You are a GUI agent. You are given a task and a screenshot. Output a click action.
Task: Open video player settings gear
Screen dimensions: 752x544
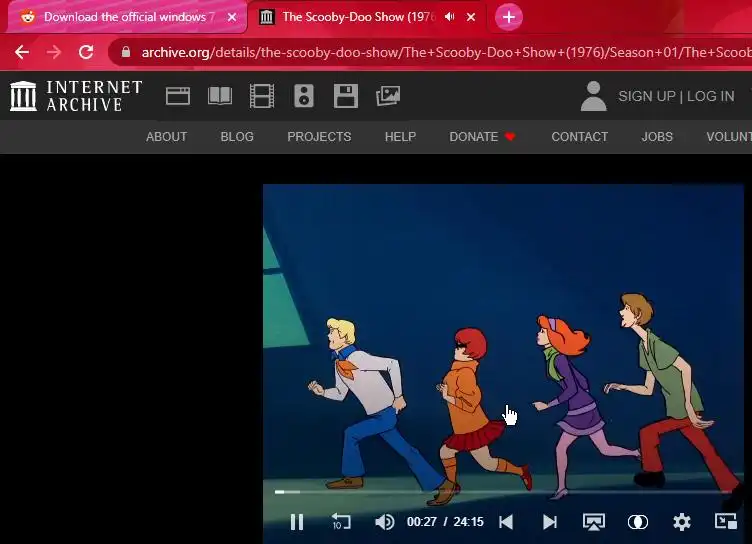click(682, 522)
